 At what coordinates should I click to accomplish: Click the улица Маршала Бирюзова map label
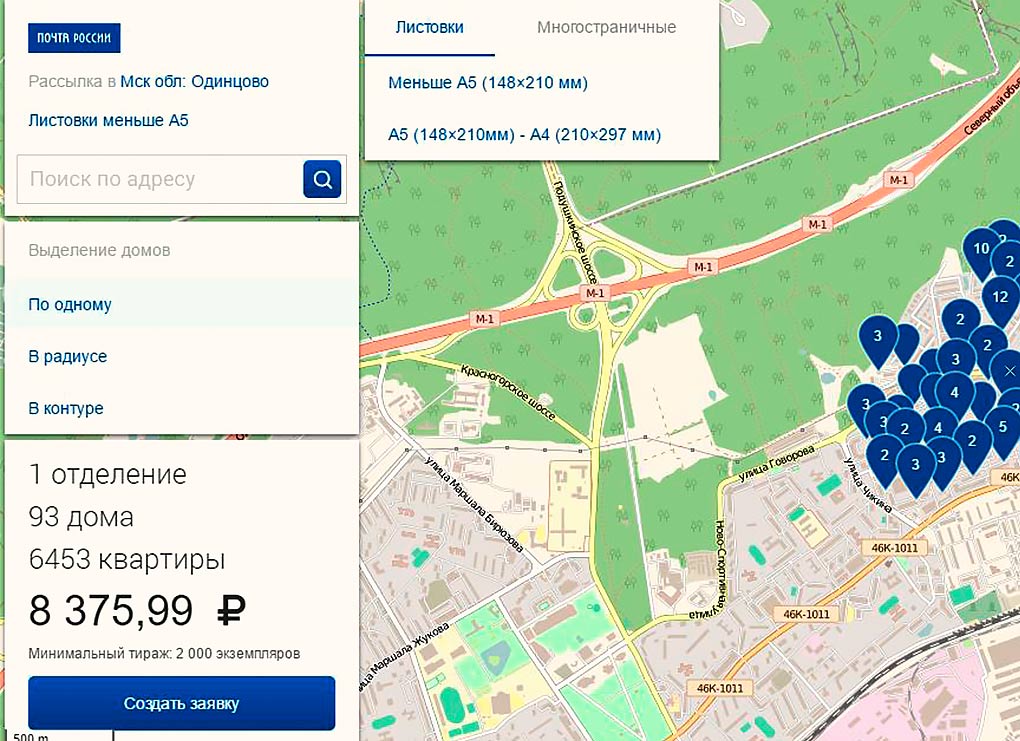click(x=474, y=505)
